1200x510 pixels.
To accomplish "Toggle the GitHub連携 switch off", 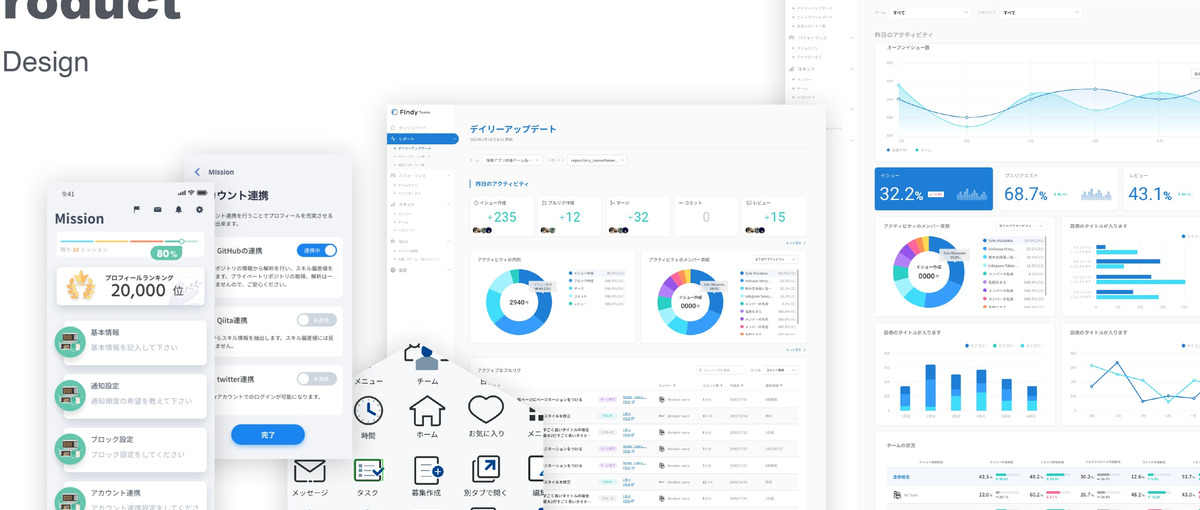I will [317, 250].
